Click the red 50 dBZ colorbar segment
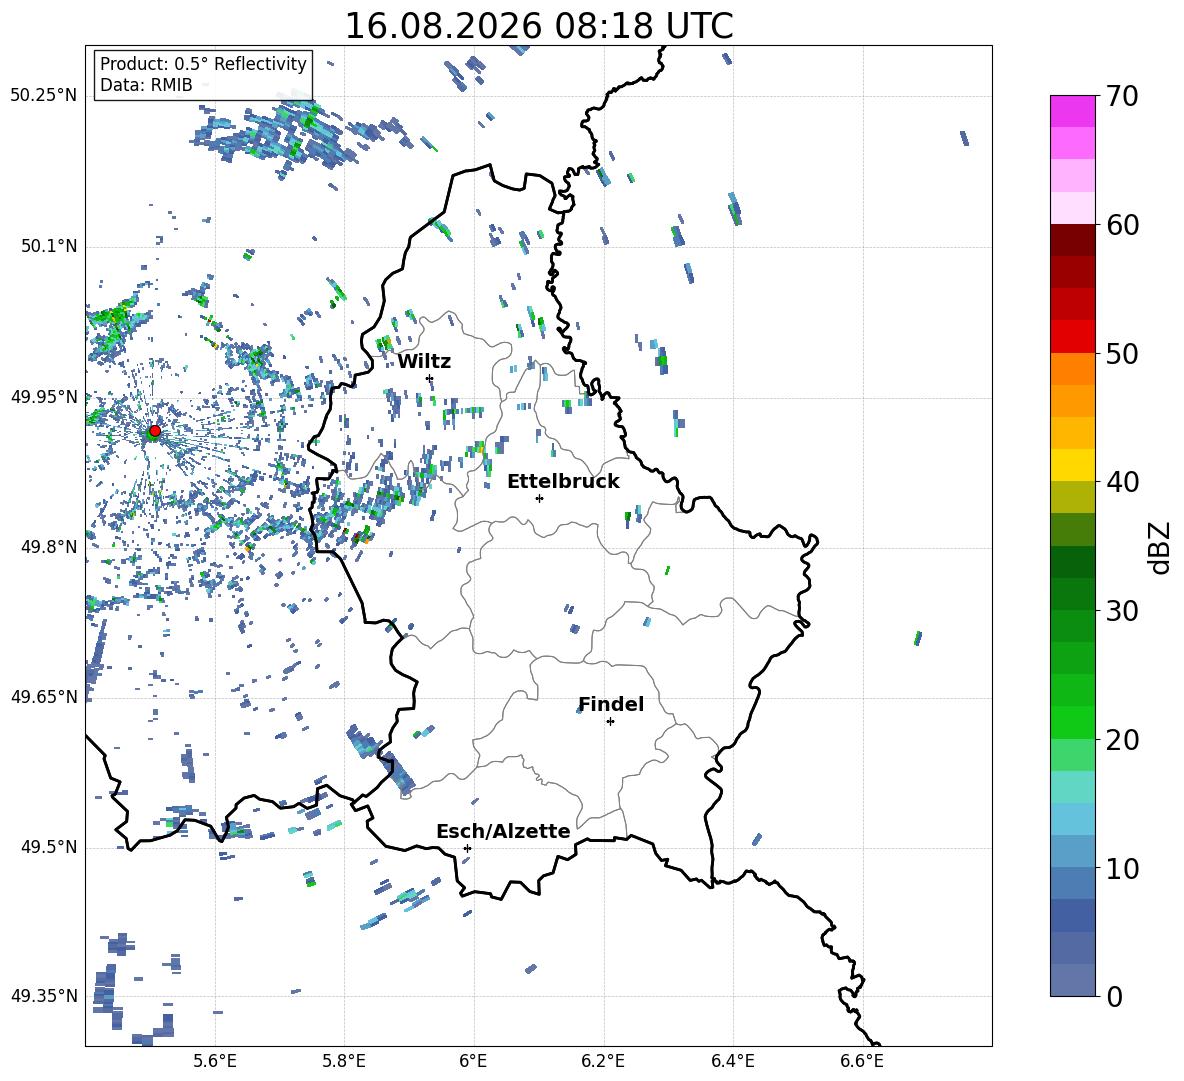 [x=1073, y=337]
